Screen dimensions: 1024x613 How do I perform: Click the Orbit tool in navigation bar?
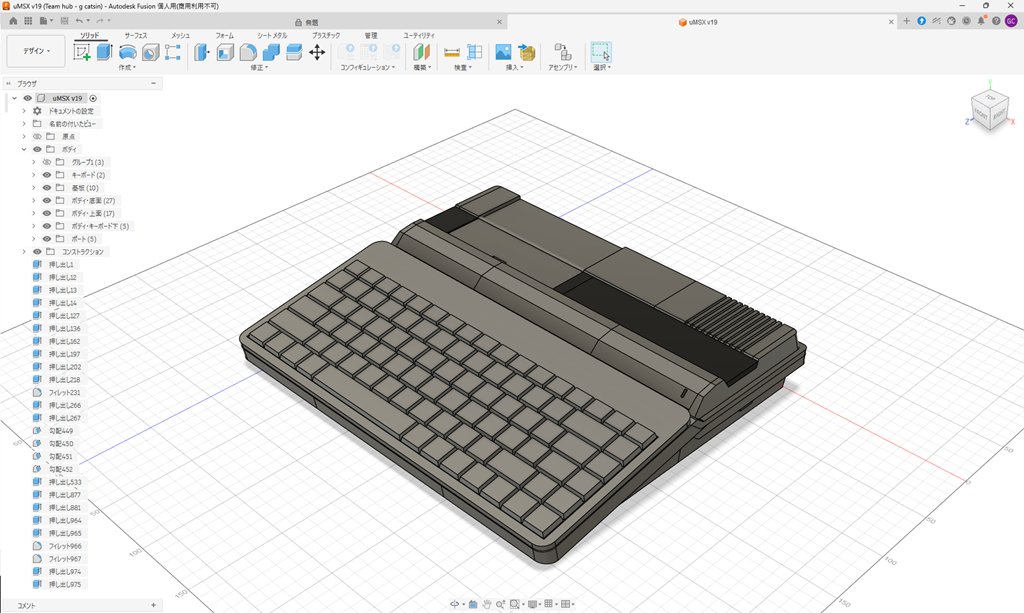455,605
